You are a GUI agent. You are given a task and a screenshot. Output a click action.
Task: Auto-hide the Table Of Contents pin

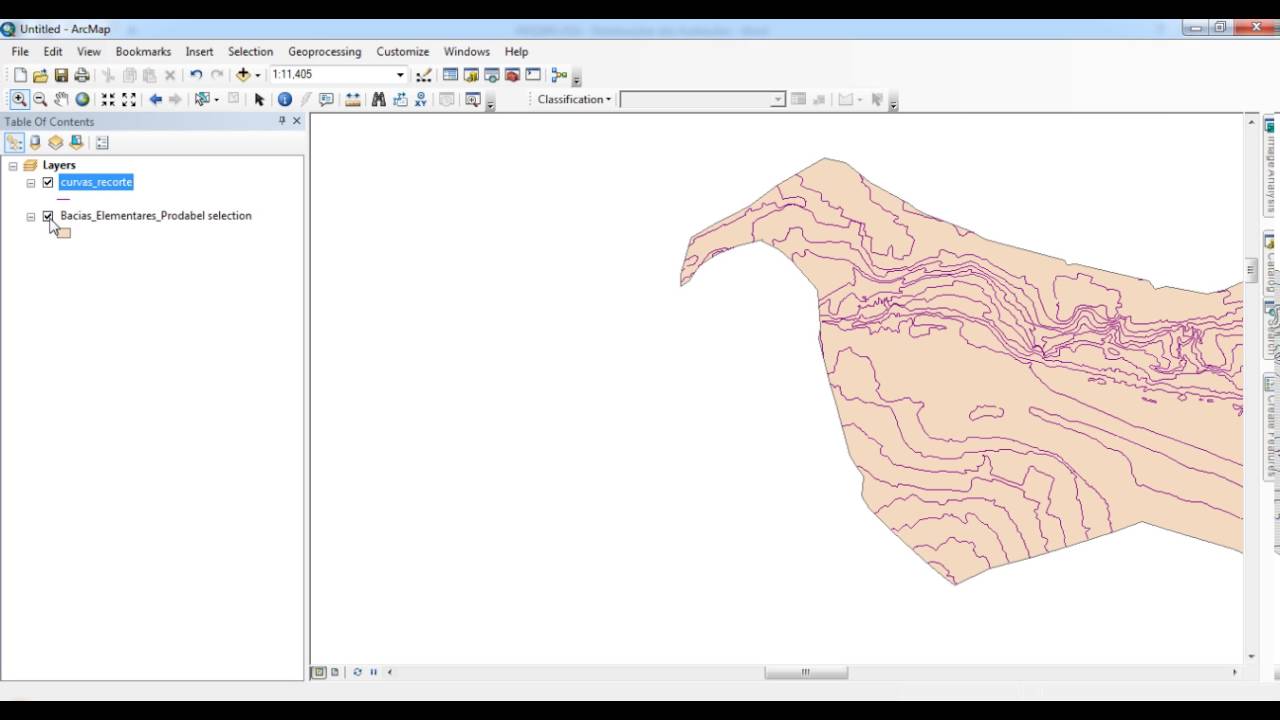281,121
